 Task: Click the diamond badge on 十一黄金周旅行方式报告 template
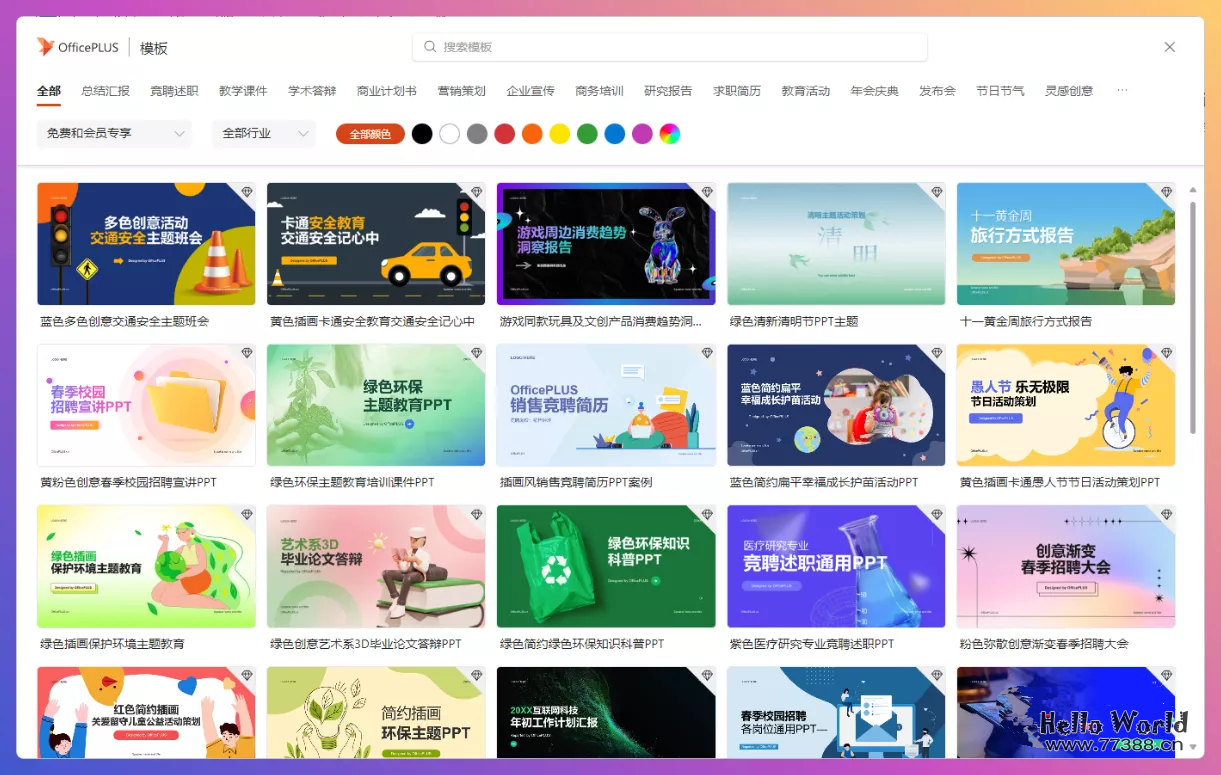(1166, 191)
